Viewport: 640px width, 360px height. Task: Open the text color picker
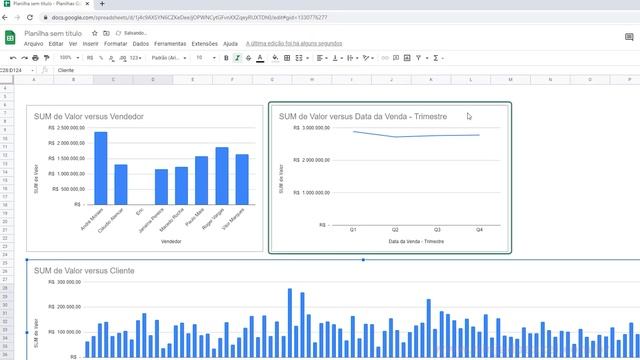click(260, 58)
